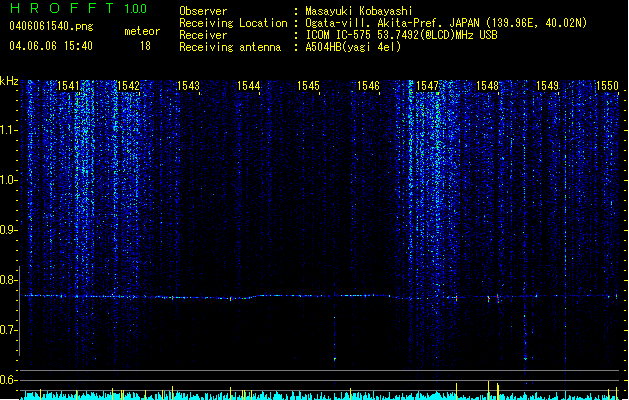Viewport: 629px width, 400px height.
Task: Click the 1546 time marker
Action: 368,86
